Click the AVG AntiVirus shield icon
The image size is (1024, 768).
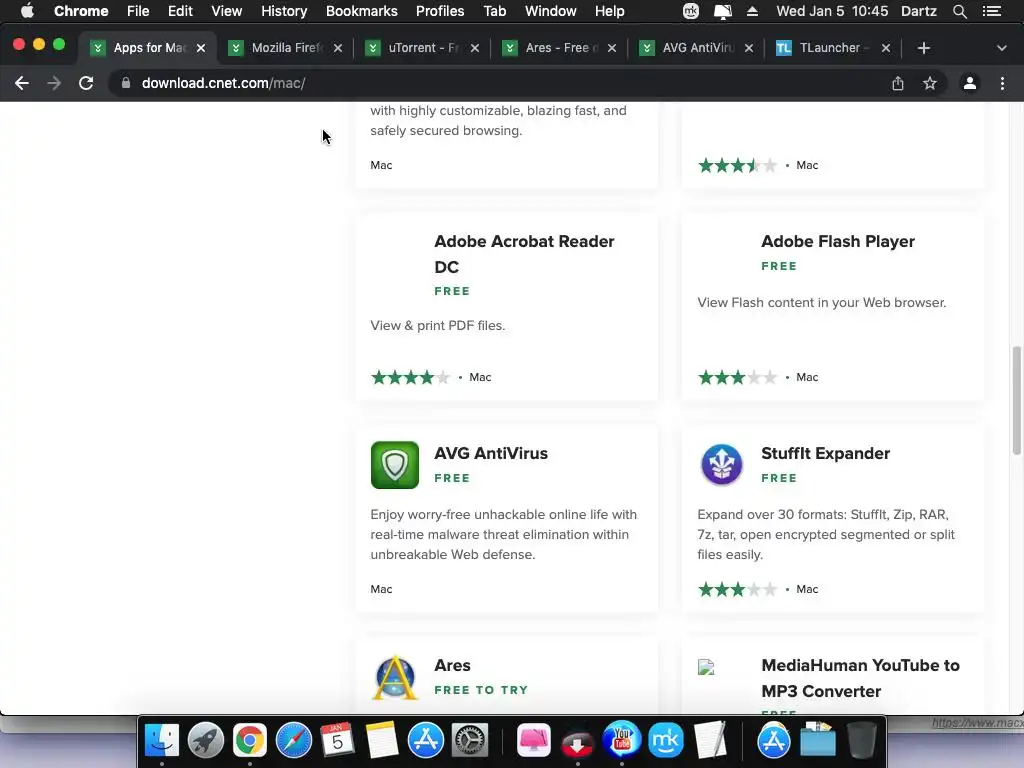[394, 465]
